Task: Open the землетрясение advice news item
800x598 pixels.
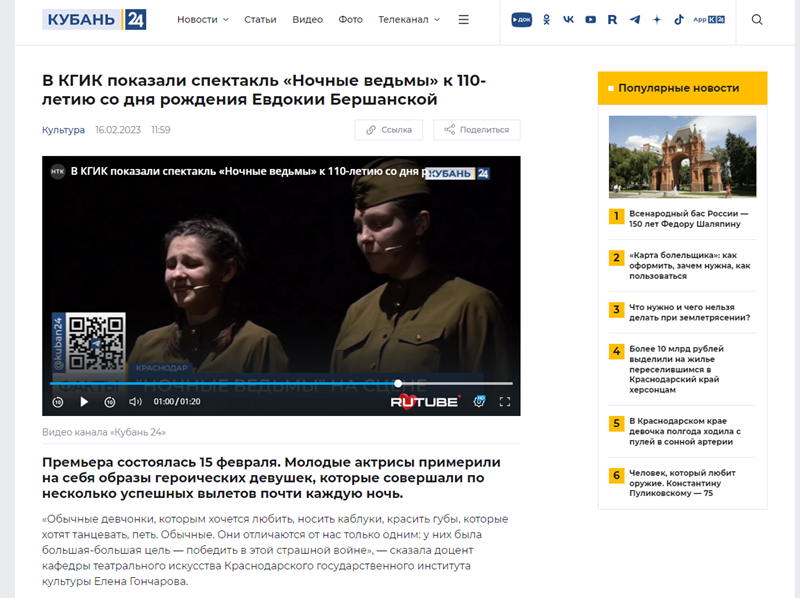Action: coord(690,312)
